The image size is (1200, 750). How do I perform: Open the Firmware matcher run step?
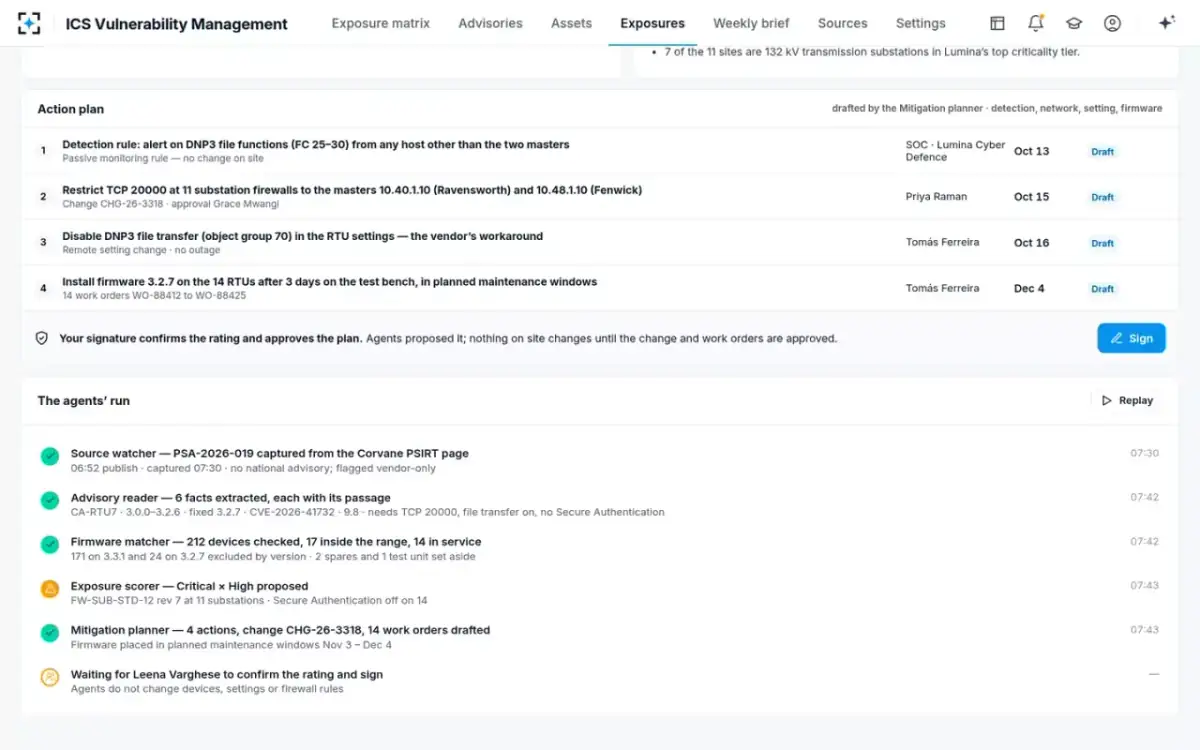point(599,548)
